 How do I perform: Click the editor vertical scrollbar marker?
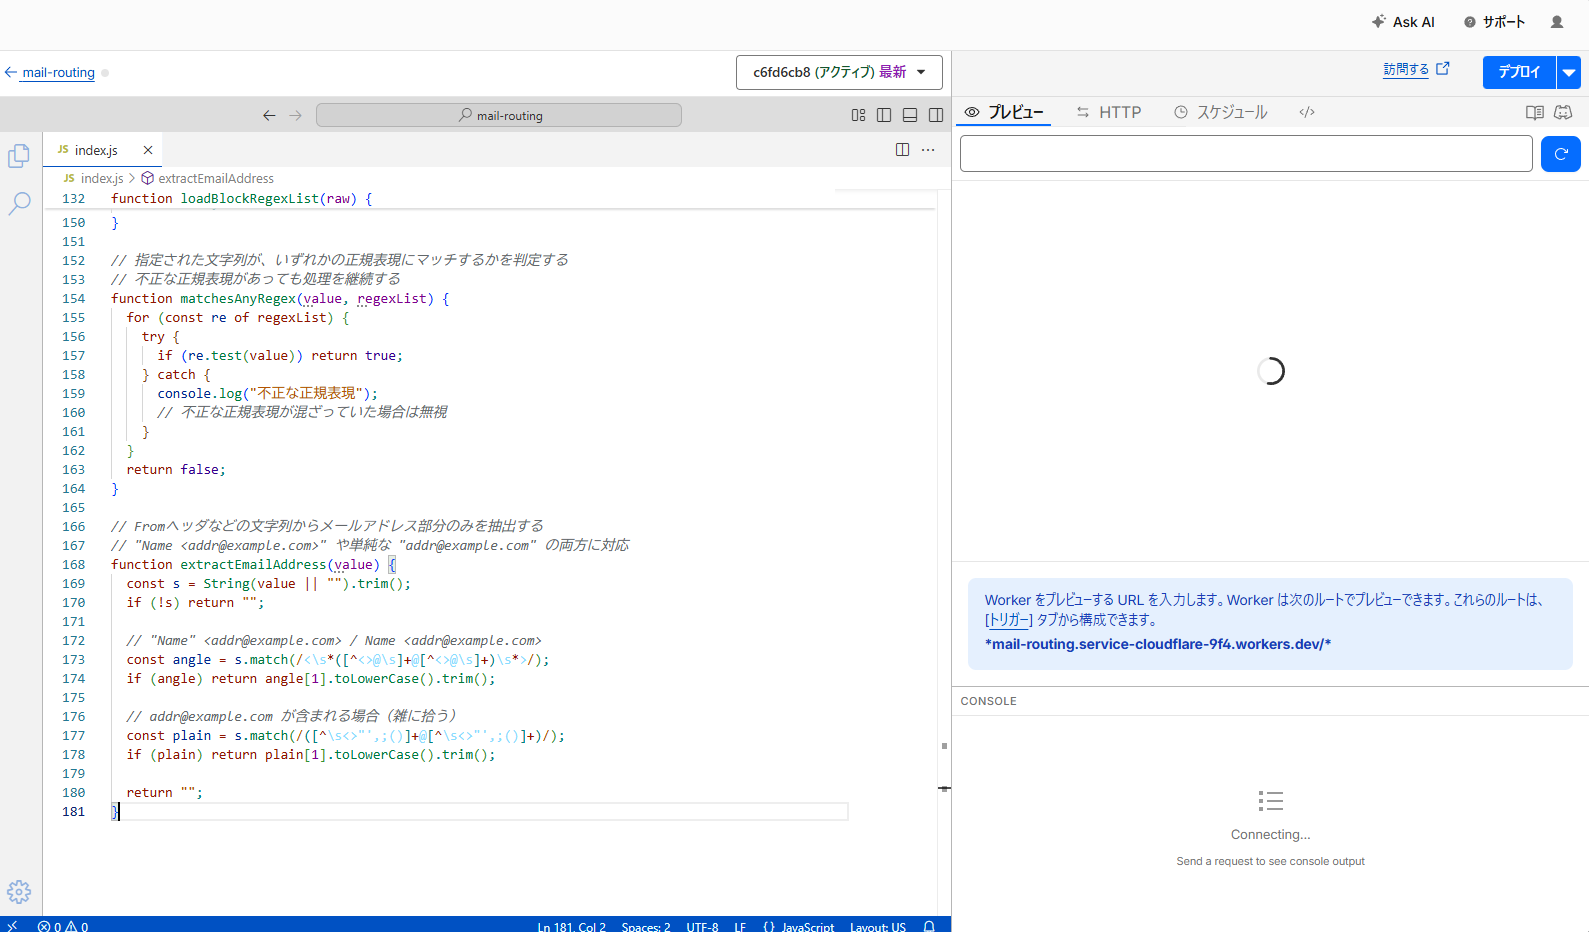[x=944, y=789]
